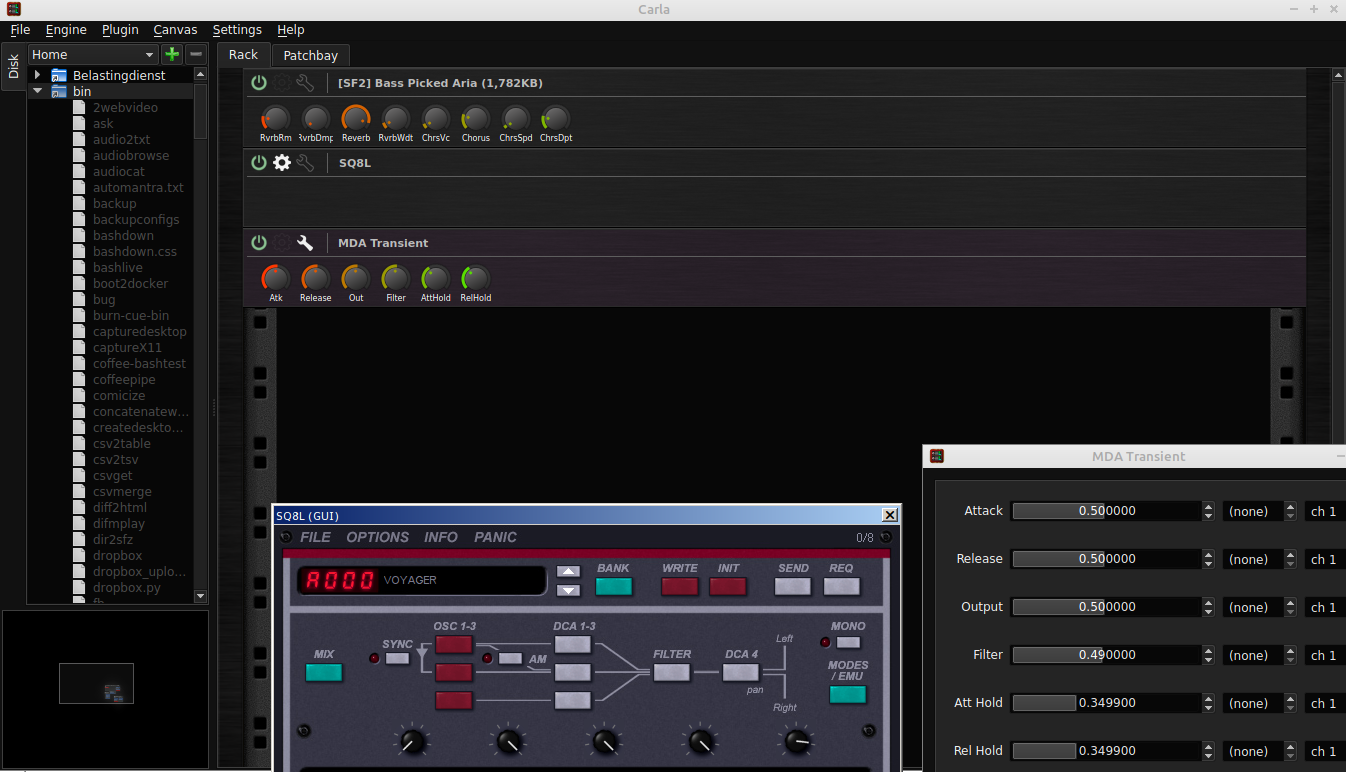Click the INIT button in SQ8L
The image size is (1346, 772).
(x=728, y=586)
